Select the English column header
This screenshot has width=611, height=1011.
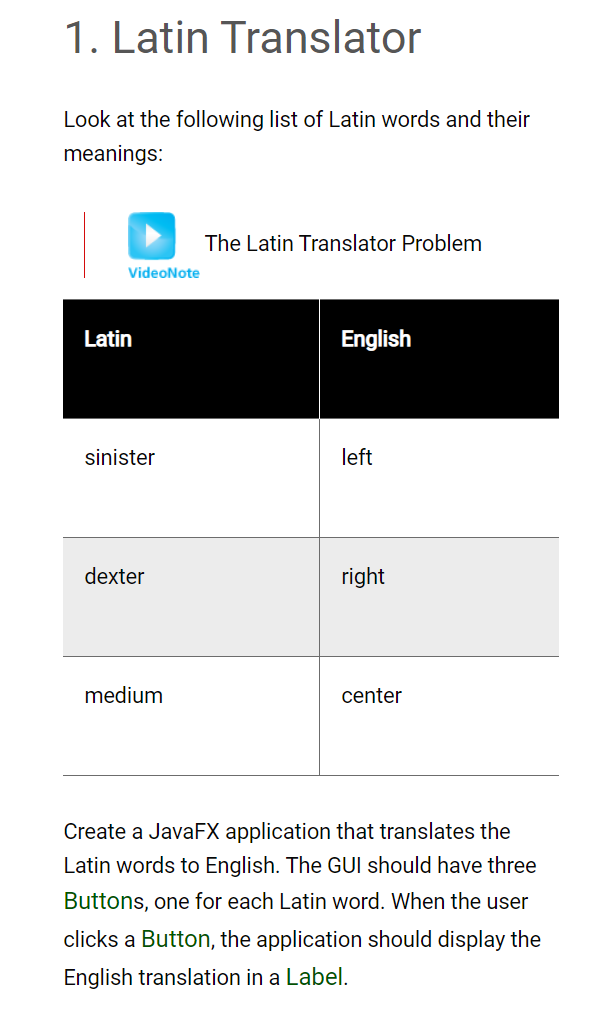click(x=440, y=358)
